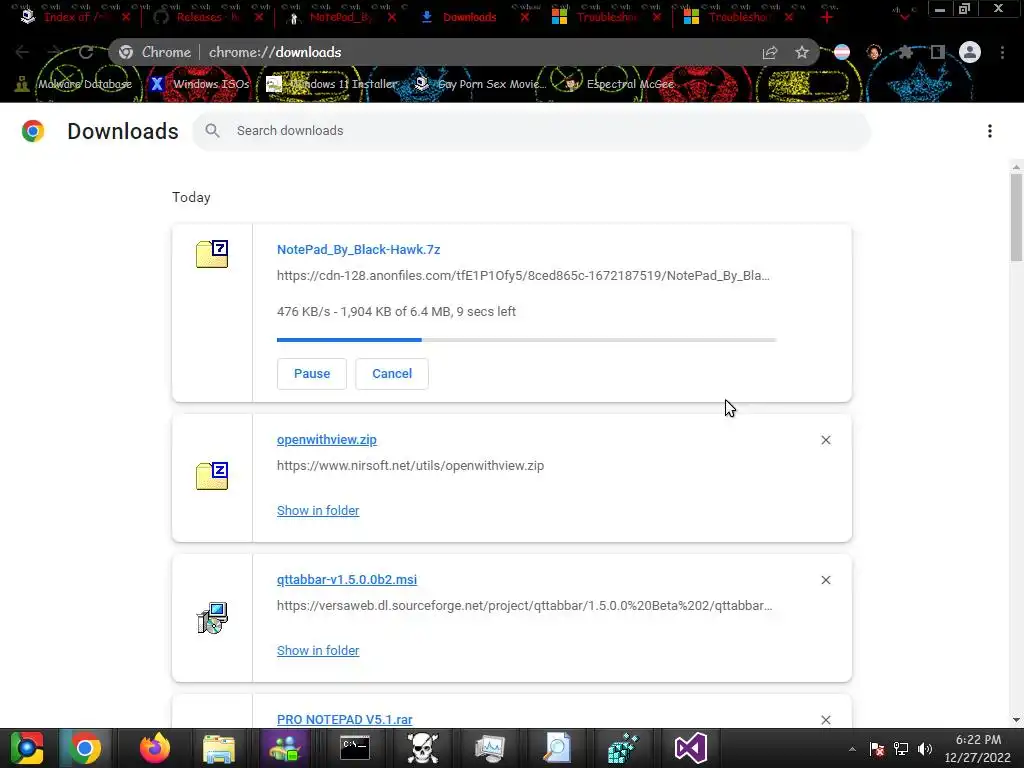1024x768 pixels.
Task: Click the Chrome logo beside Downloads title
Action: point(33,131)
